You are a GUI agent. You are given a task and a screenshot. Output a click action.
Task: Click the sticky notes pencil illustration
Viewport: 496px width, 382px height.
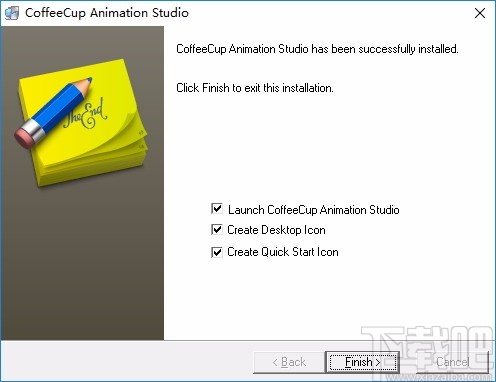(81, 122)
